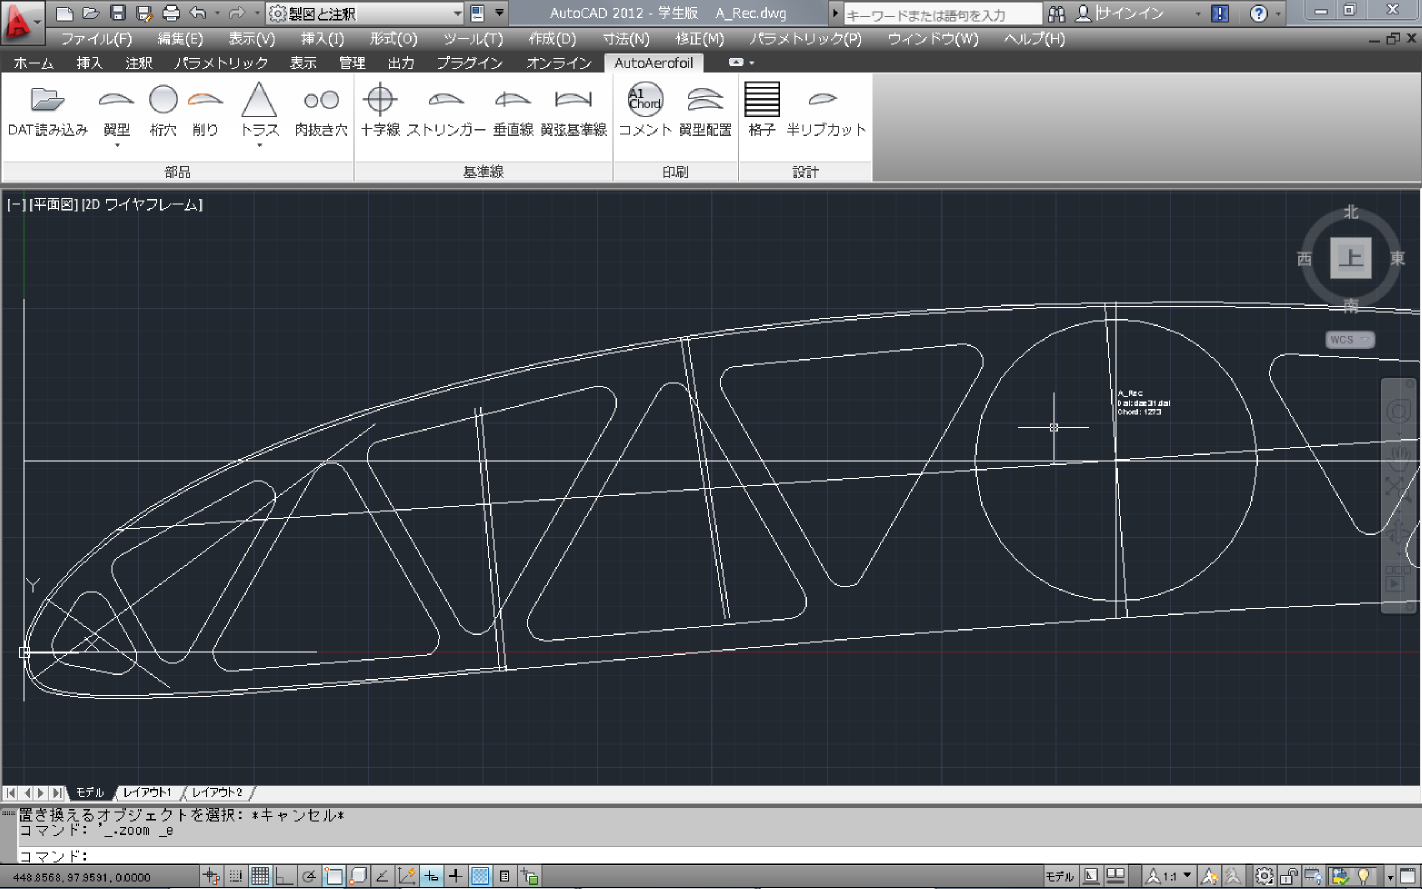Expand the サインイン sign-in dropdown
The width and height of the screenshot is (1422, 889).
click(1199, 14)
